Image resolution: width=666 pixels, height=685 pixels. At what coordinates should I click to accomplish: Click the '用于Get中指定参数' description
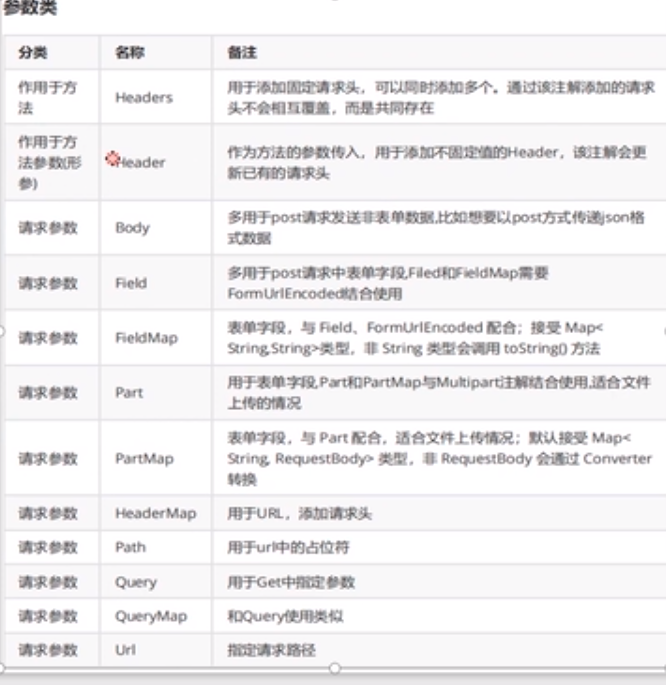[x=291, y=582]
